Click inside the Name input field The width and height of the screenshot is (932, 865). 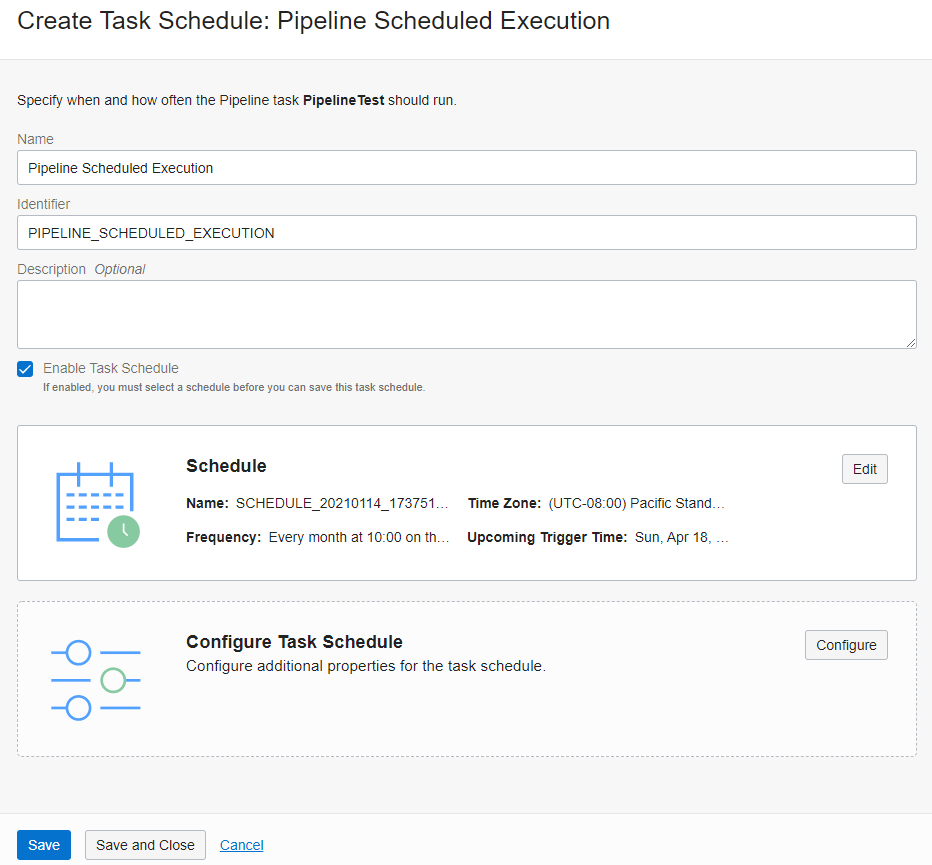466,167
